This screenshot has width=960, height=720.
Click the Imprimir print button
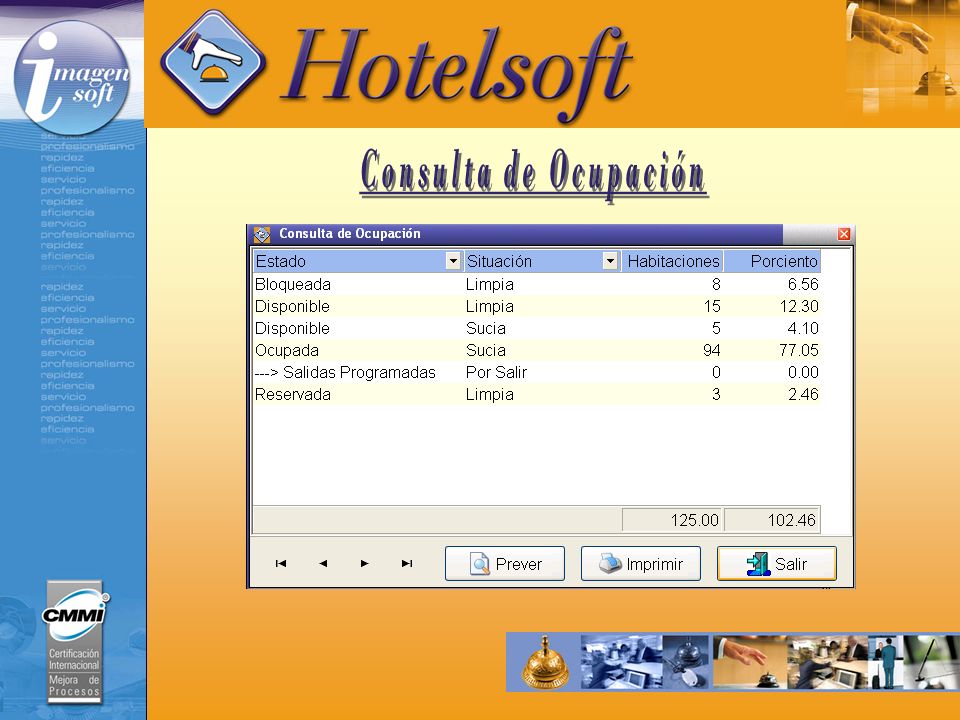(x=640, y=563)
